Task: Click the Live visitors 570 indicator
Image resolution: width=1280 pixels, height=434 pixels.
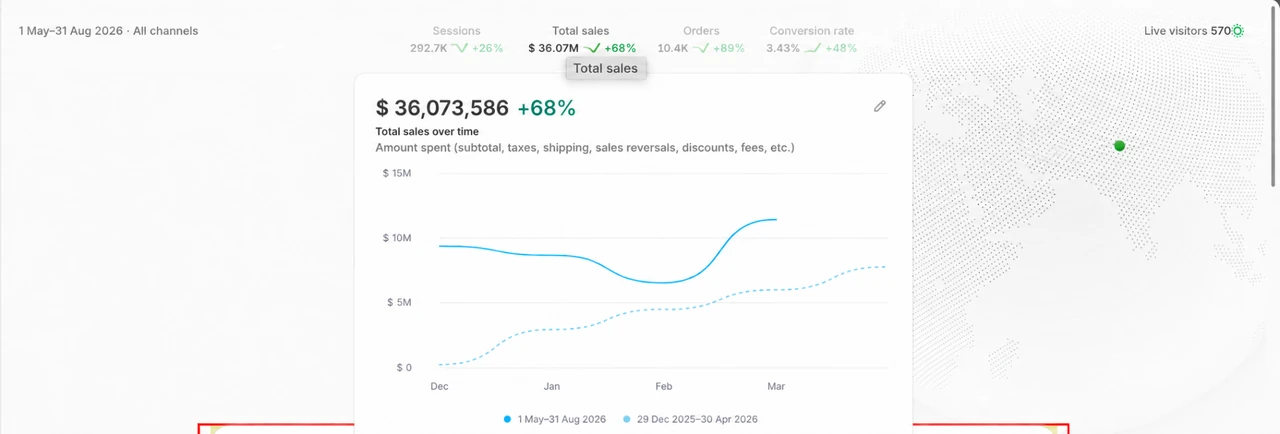Action: pos(1194,31)
